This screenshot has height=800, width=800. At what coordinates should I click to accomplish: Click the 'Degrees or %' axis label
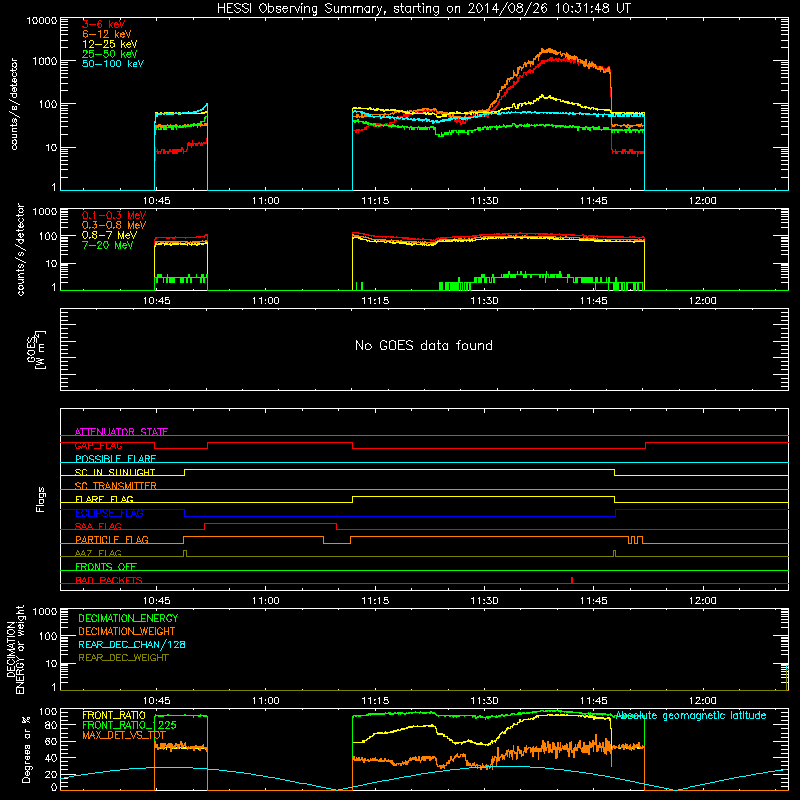tap(26, 749)
